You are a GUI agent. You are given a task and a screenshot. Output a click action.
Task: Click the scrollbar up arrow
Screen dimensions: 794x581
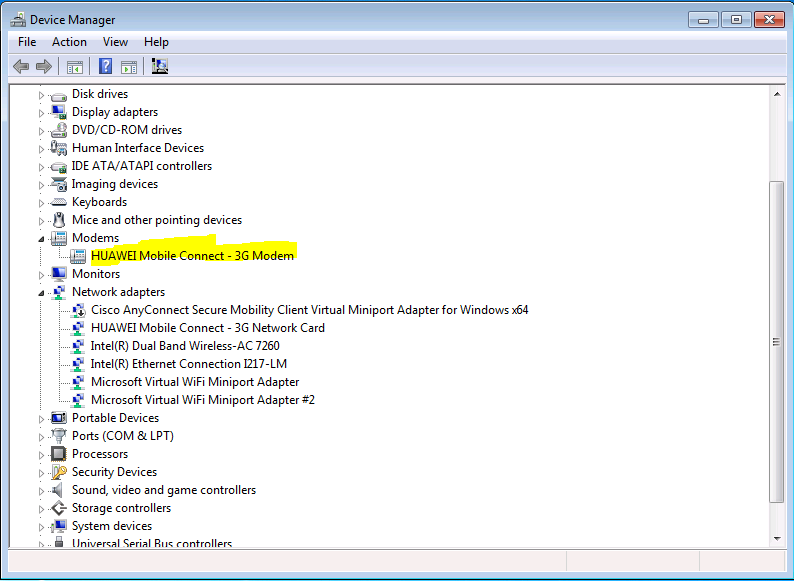[x=777, y=94]
